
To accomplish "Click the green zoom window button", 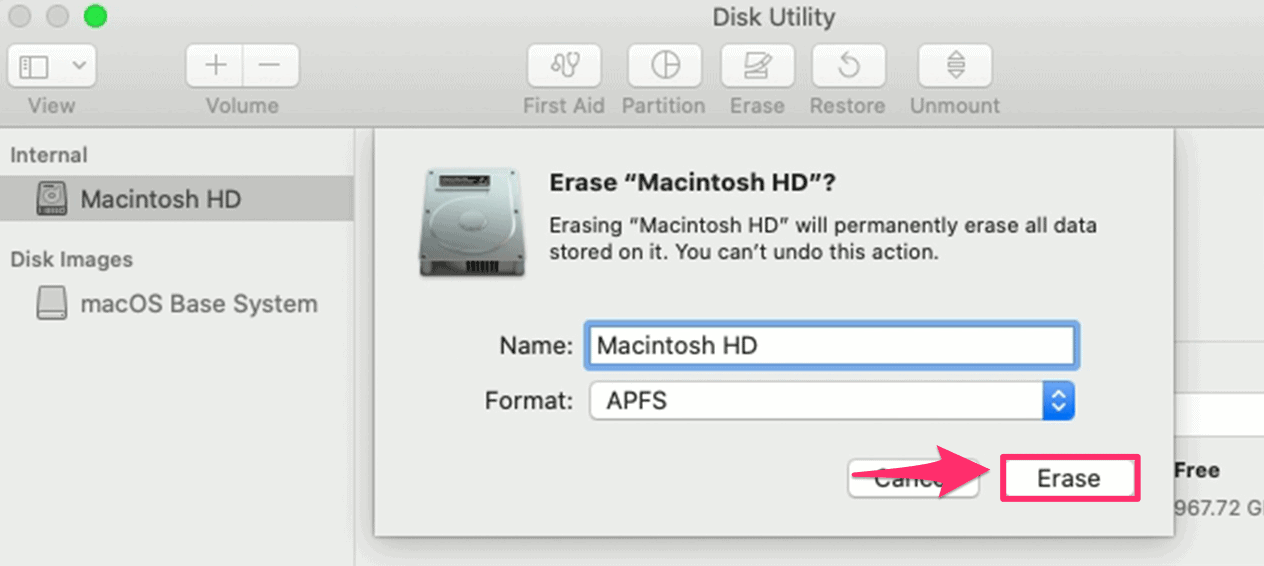I will [95, 16].
